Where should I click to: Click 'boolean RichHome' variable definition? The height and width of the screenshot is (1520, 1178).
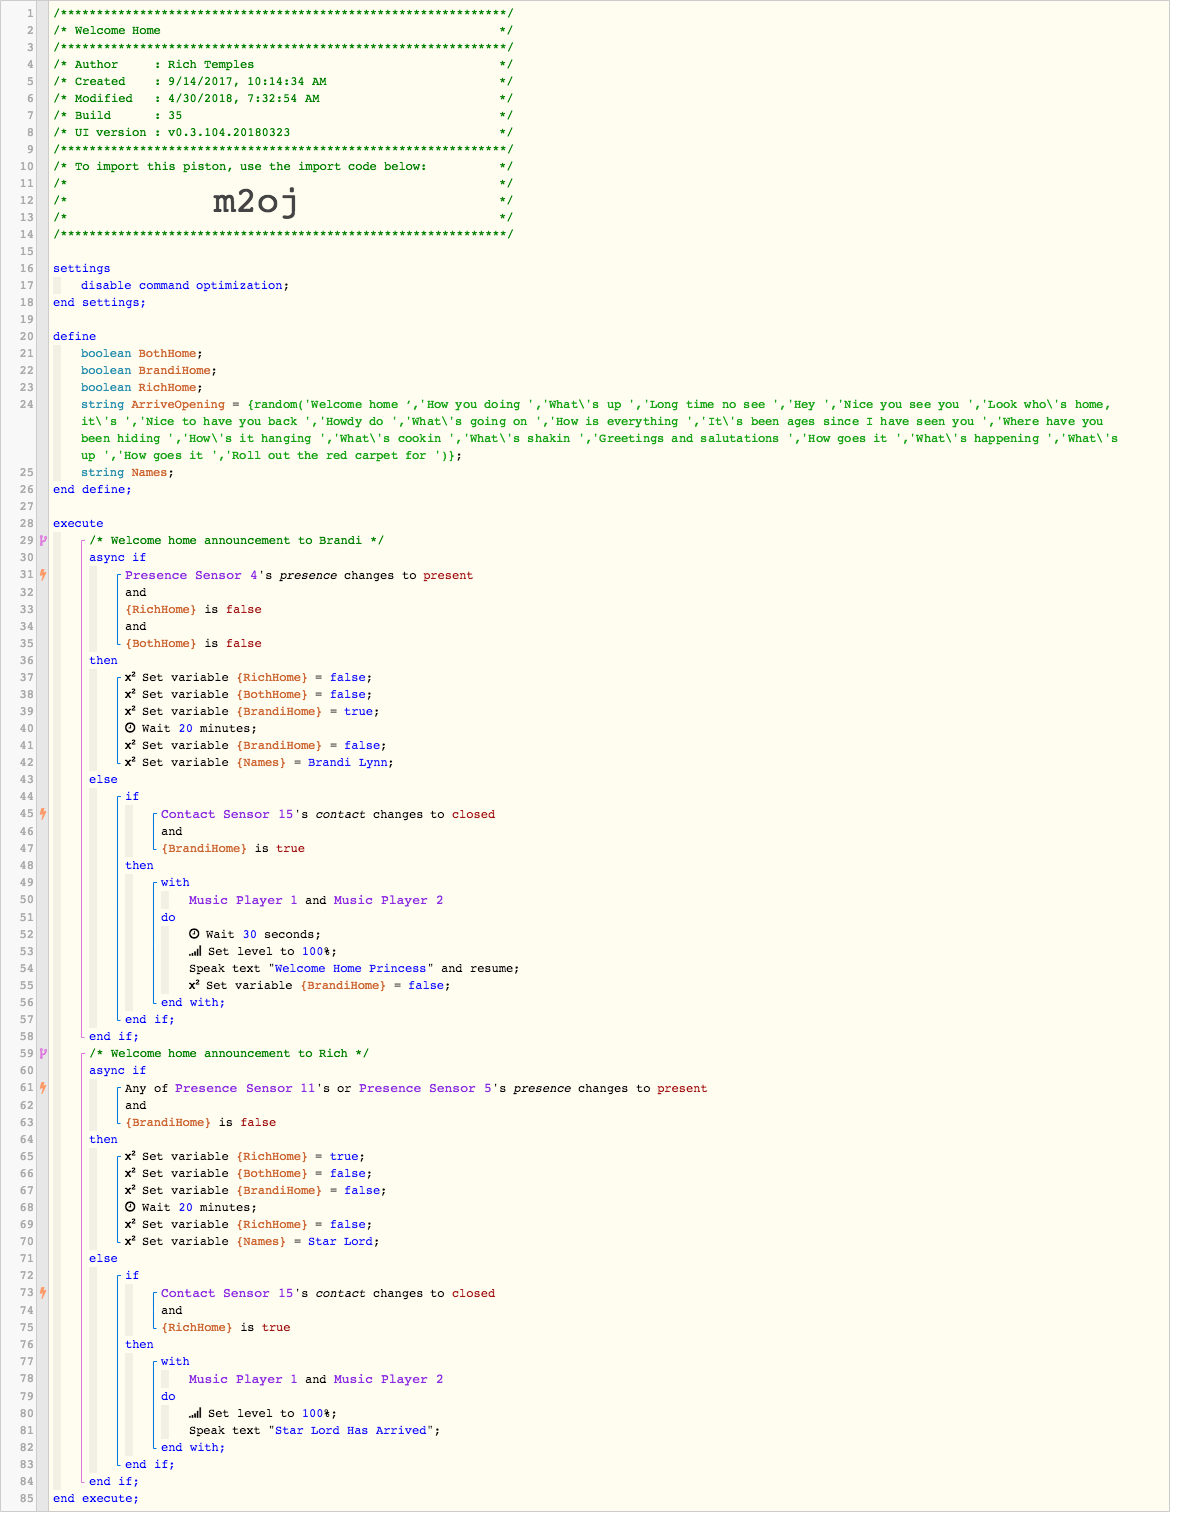click(142, 387)
